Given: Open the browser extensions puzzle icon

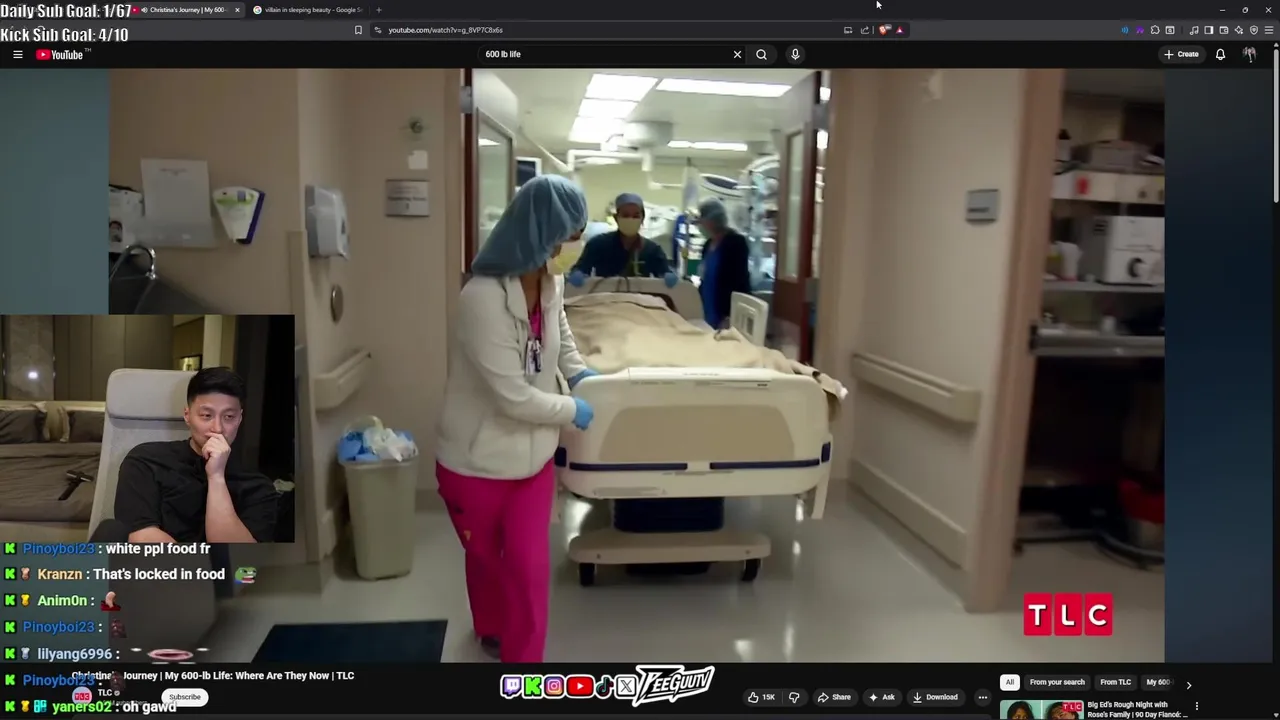Looking at the screenshot, I should (x=1155, y=30).
